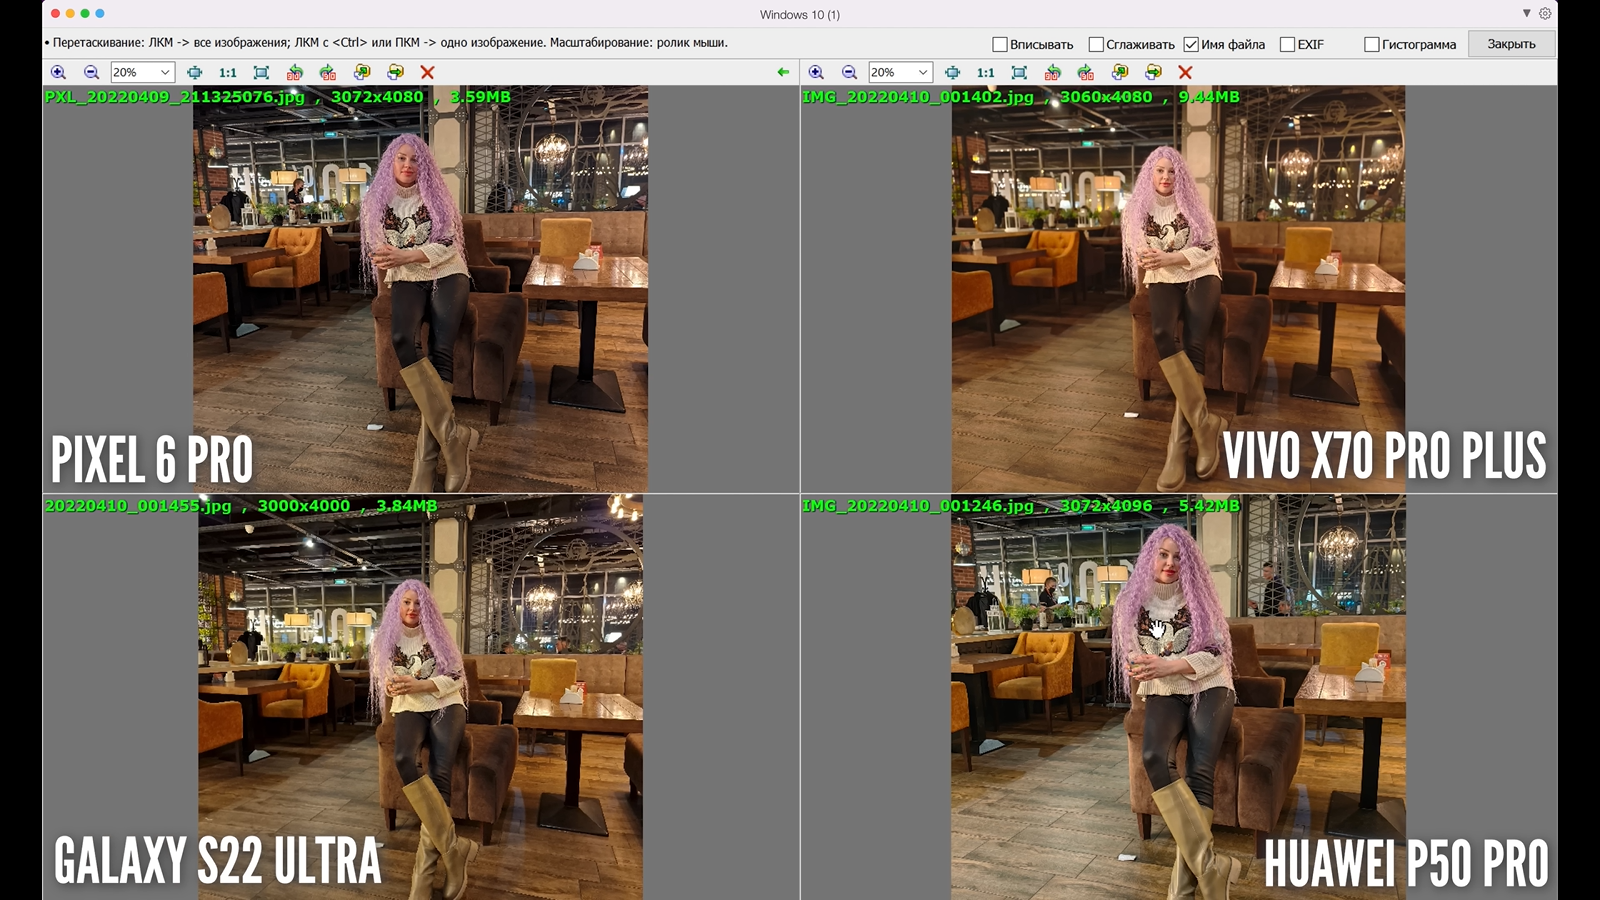Open the window settings gear

(1545, 13)
